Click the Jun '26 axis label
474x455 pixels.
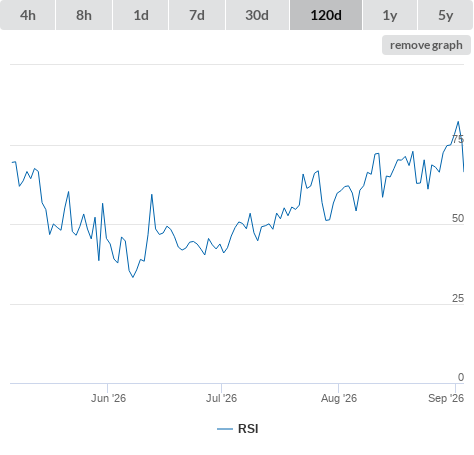pyautogui.click(x=108, y=398)
